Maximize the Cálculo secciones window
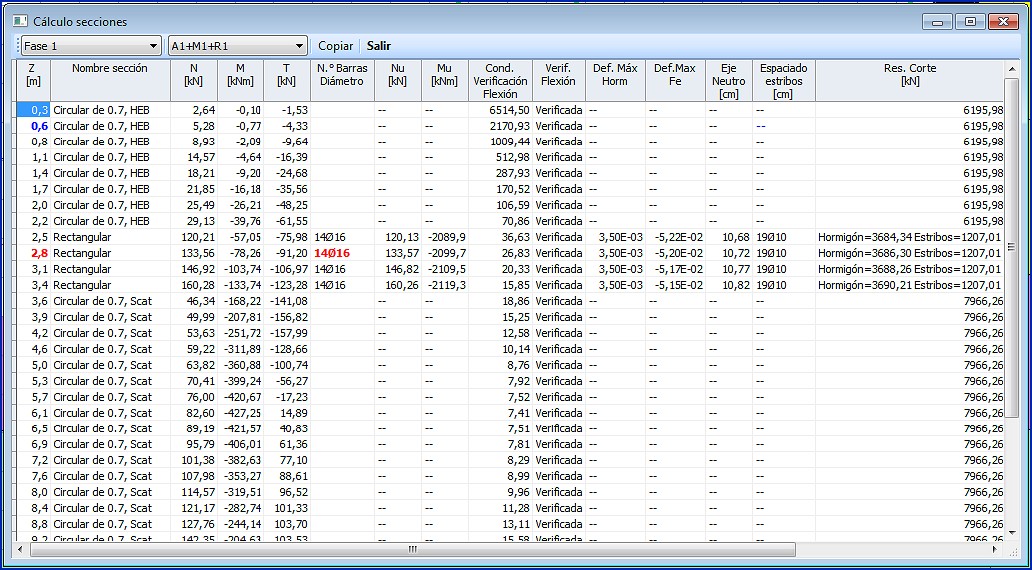 coord(969,21)
